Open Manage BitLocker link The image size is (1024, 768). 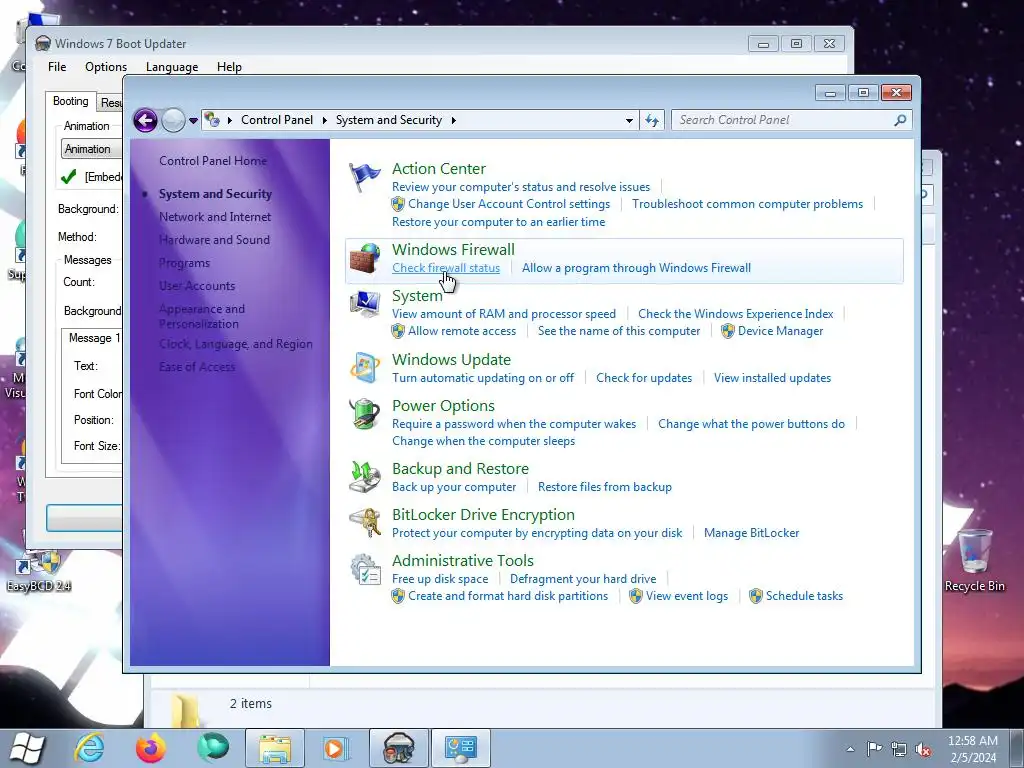pos(752,533)
